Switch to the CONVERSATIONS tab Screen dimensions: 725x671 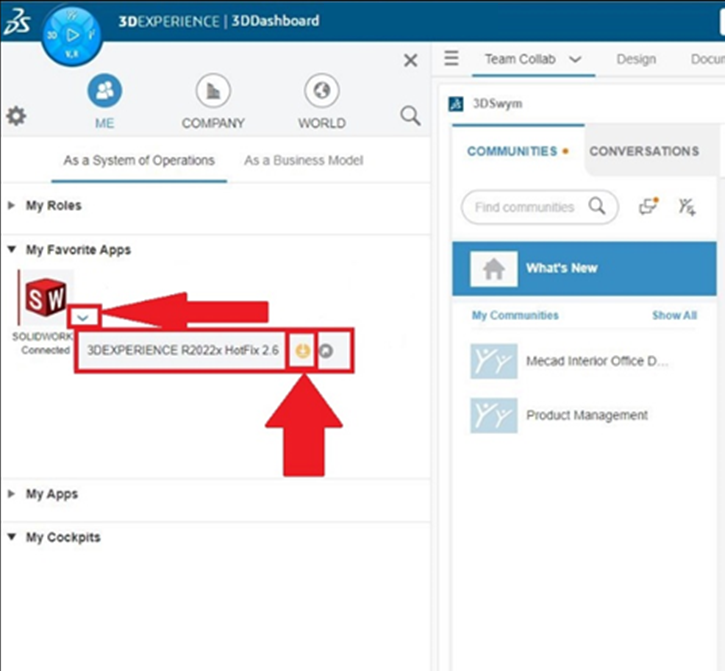pyautogui.click(x=644, y=152)
